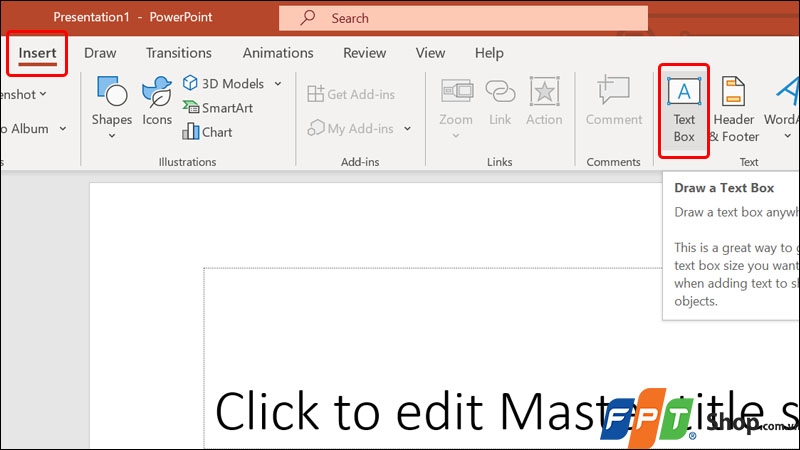This screenshot has height=450, width=800.
Task: Insert a Comment
Action: coord(614,102)
